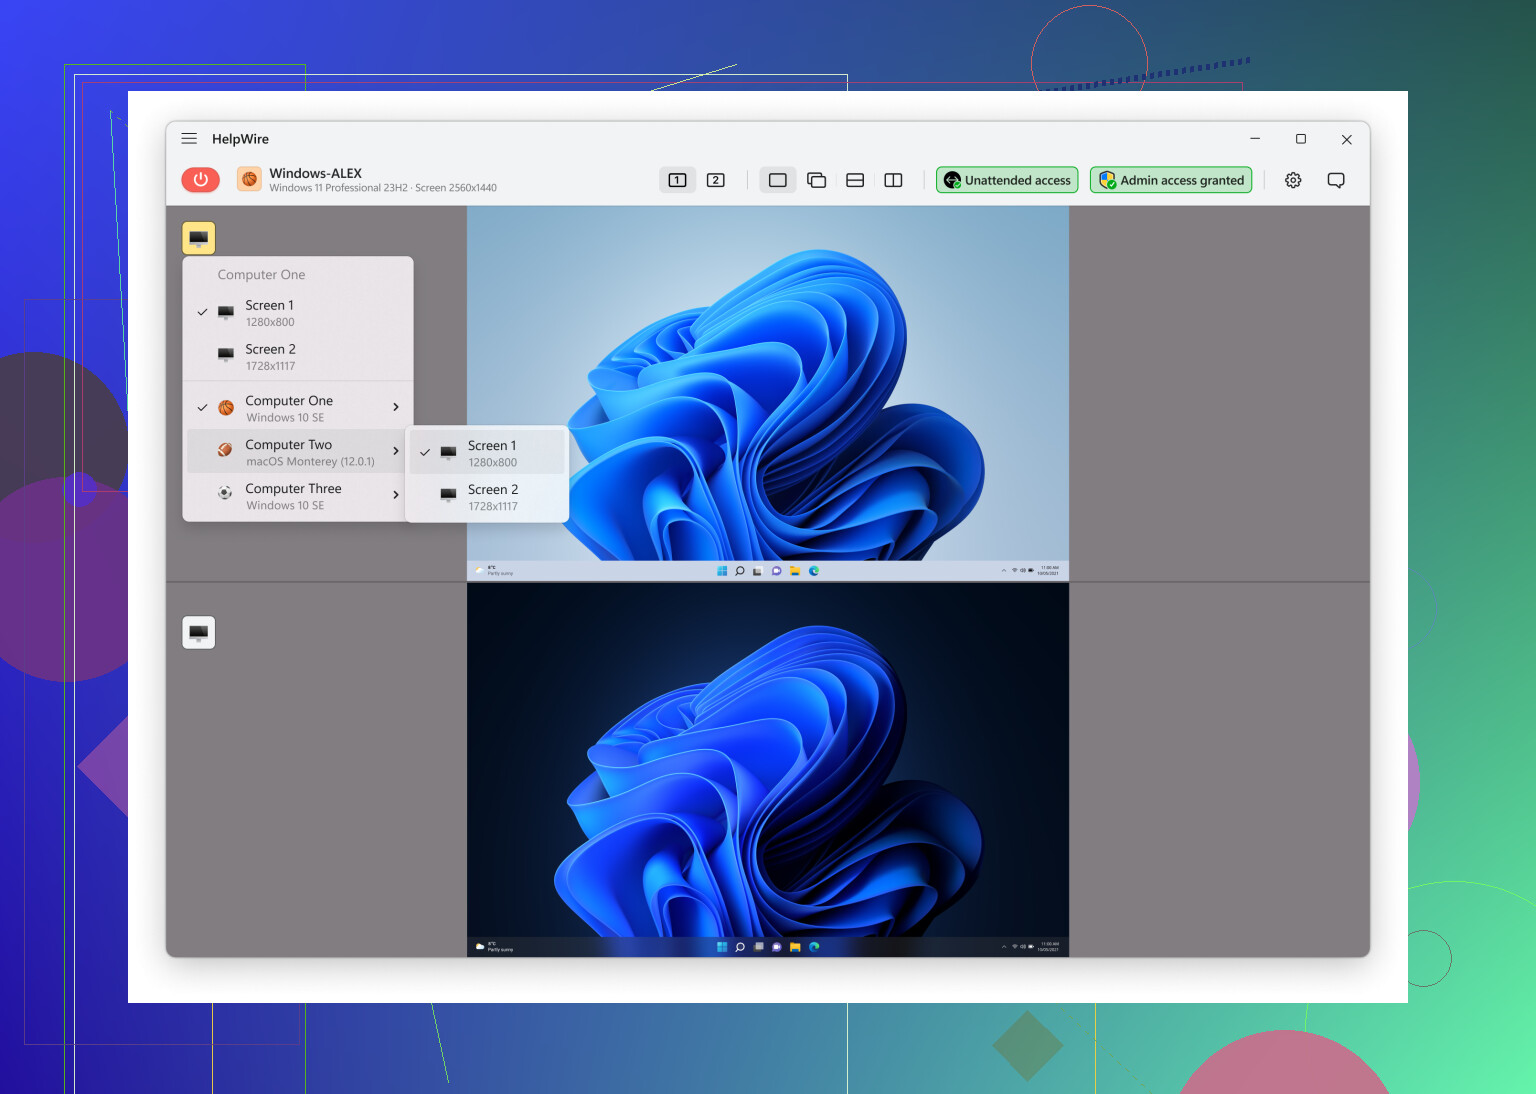Open the chat panel icon
This screenshot has width=1536, height=1094.
1335,180
